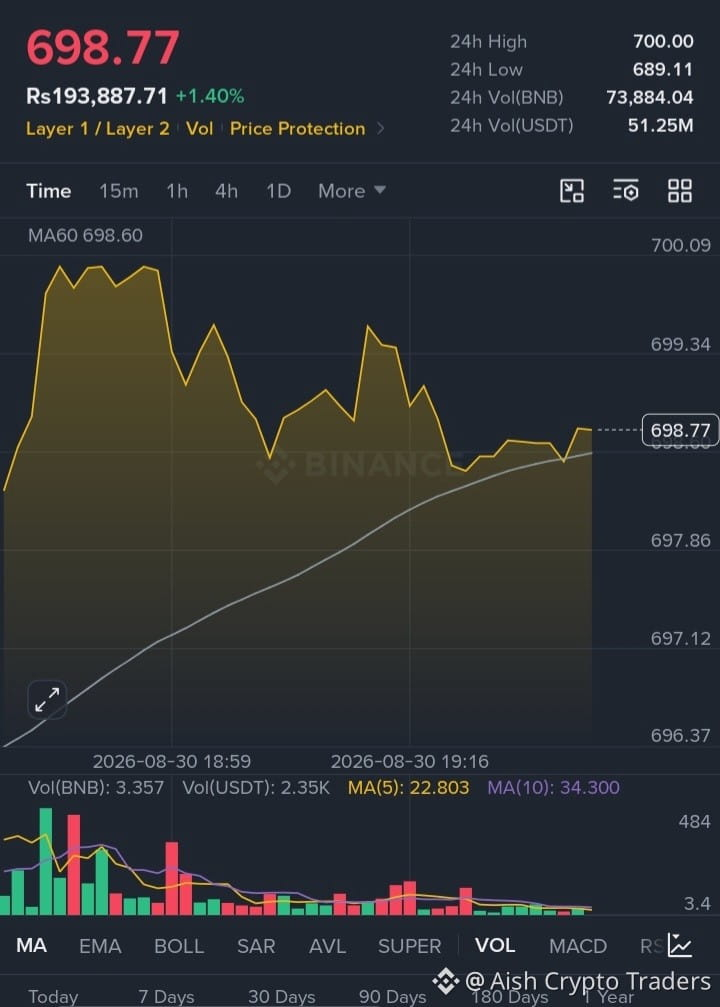This screenshot has height=1007, width=720.
Task: Switch to the 4h interval
Action: (226, 191)
